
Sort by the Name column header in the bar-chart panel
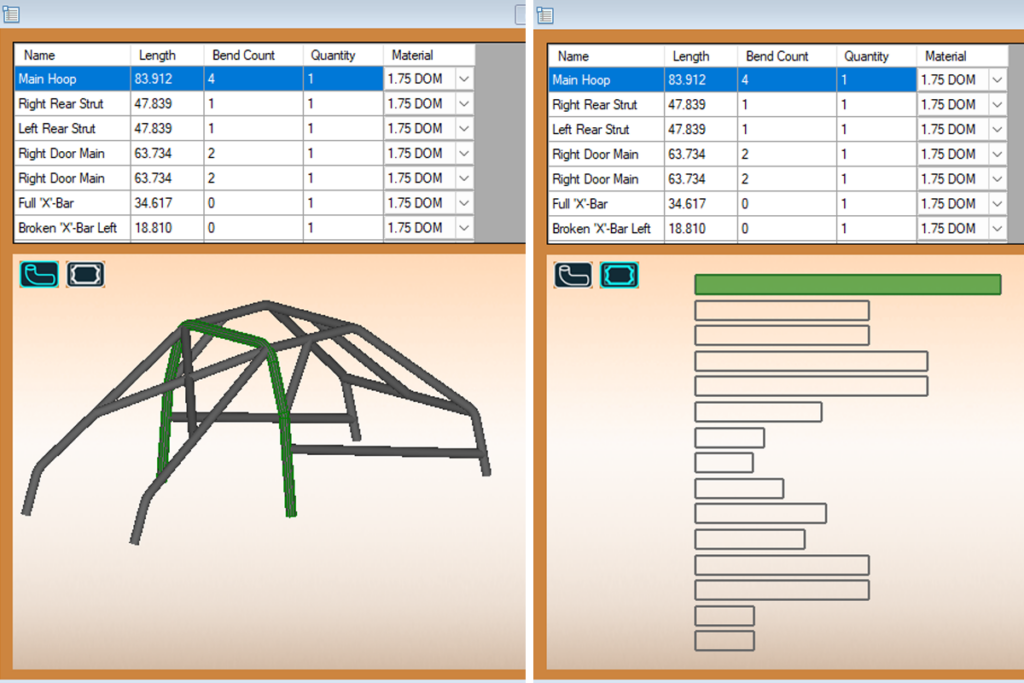coord(606,56)
